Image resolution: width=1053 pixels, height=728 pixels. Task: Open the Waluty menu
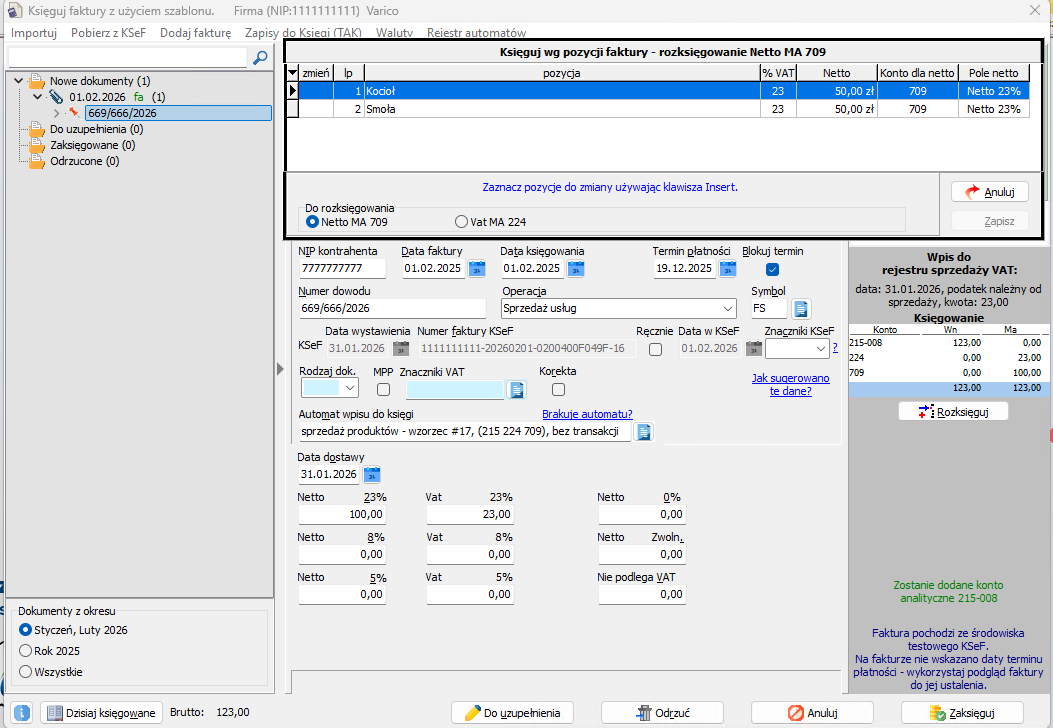coord(394,33)
